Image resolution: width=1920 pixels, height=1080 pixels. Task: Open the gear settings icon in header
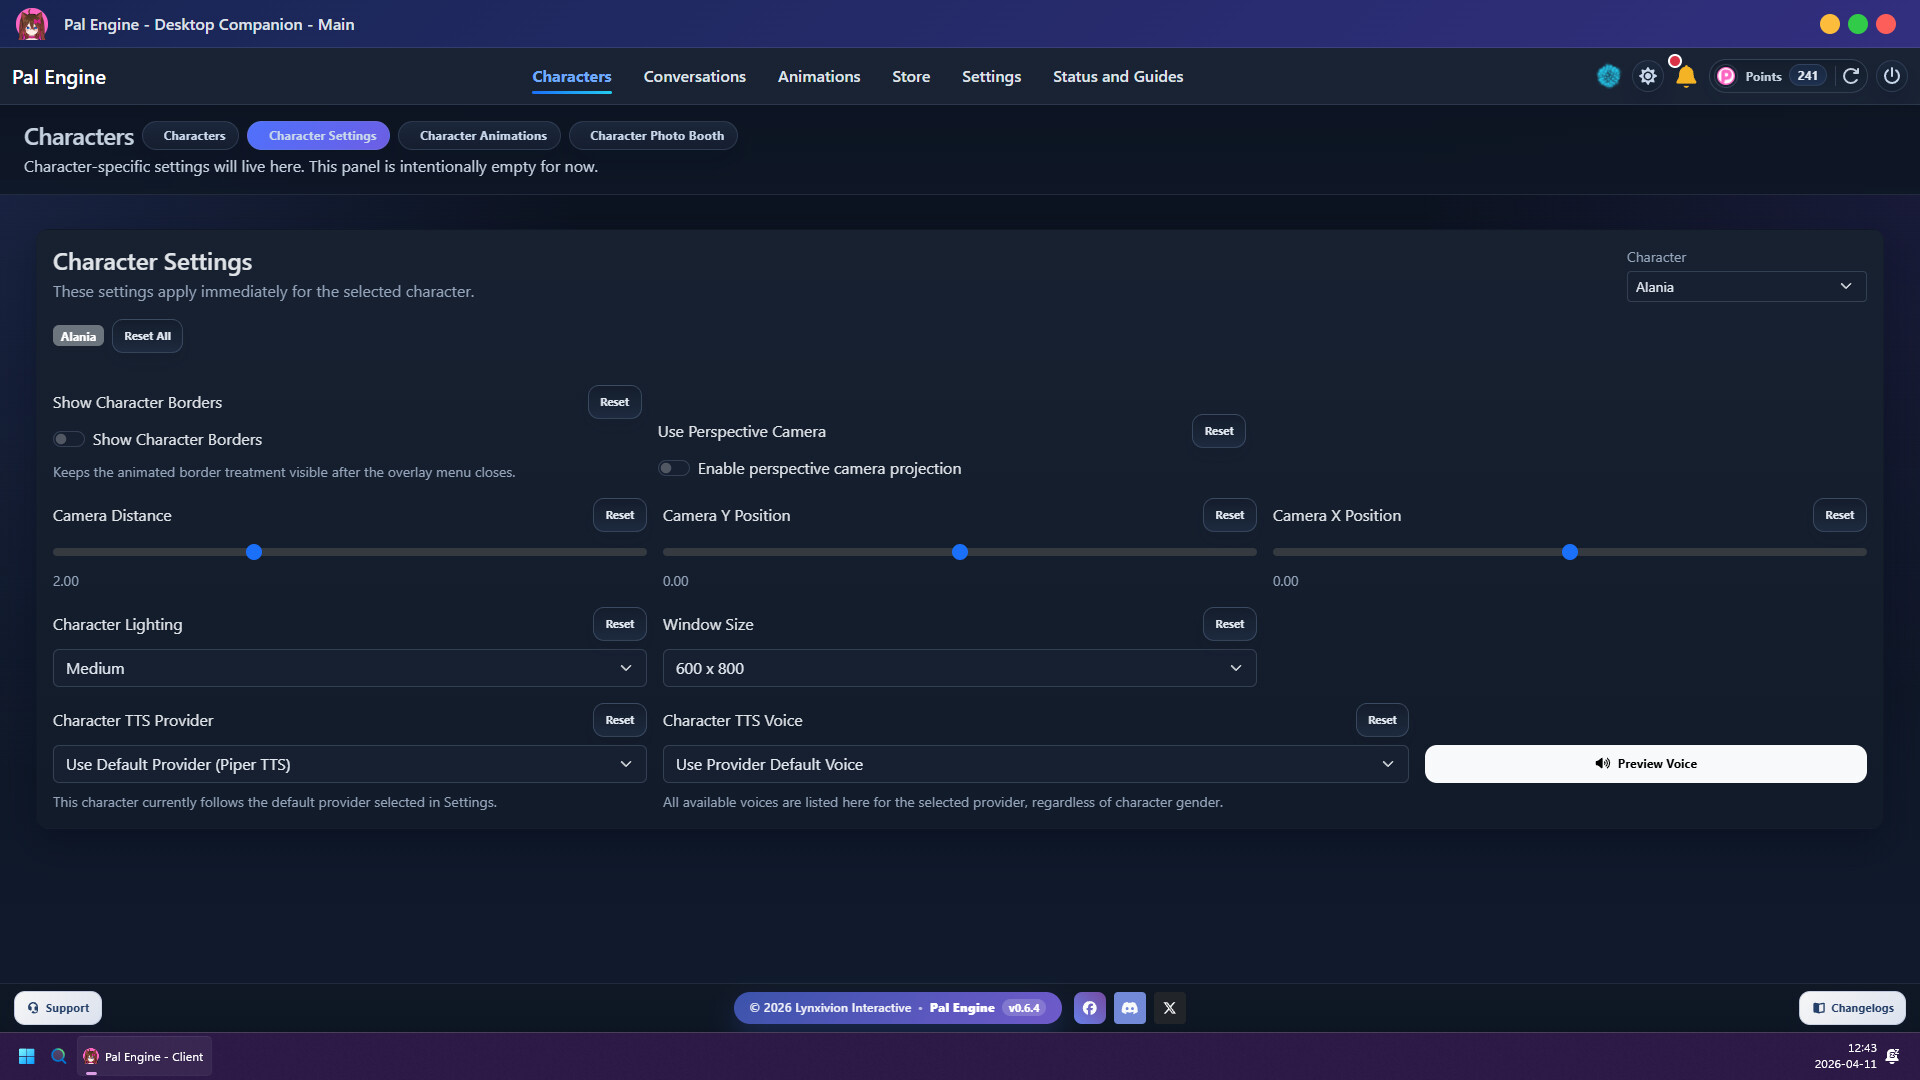click(1648, 76)
